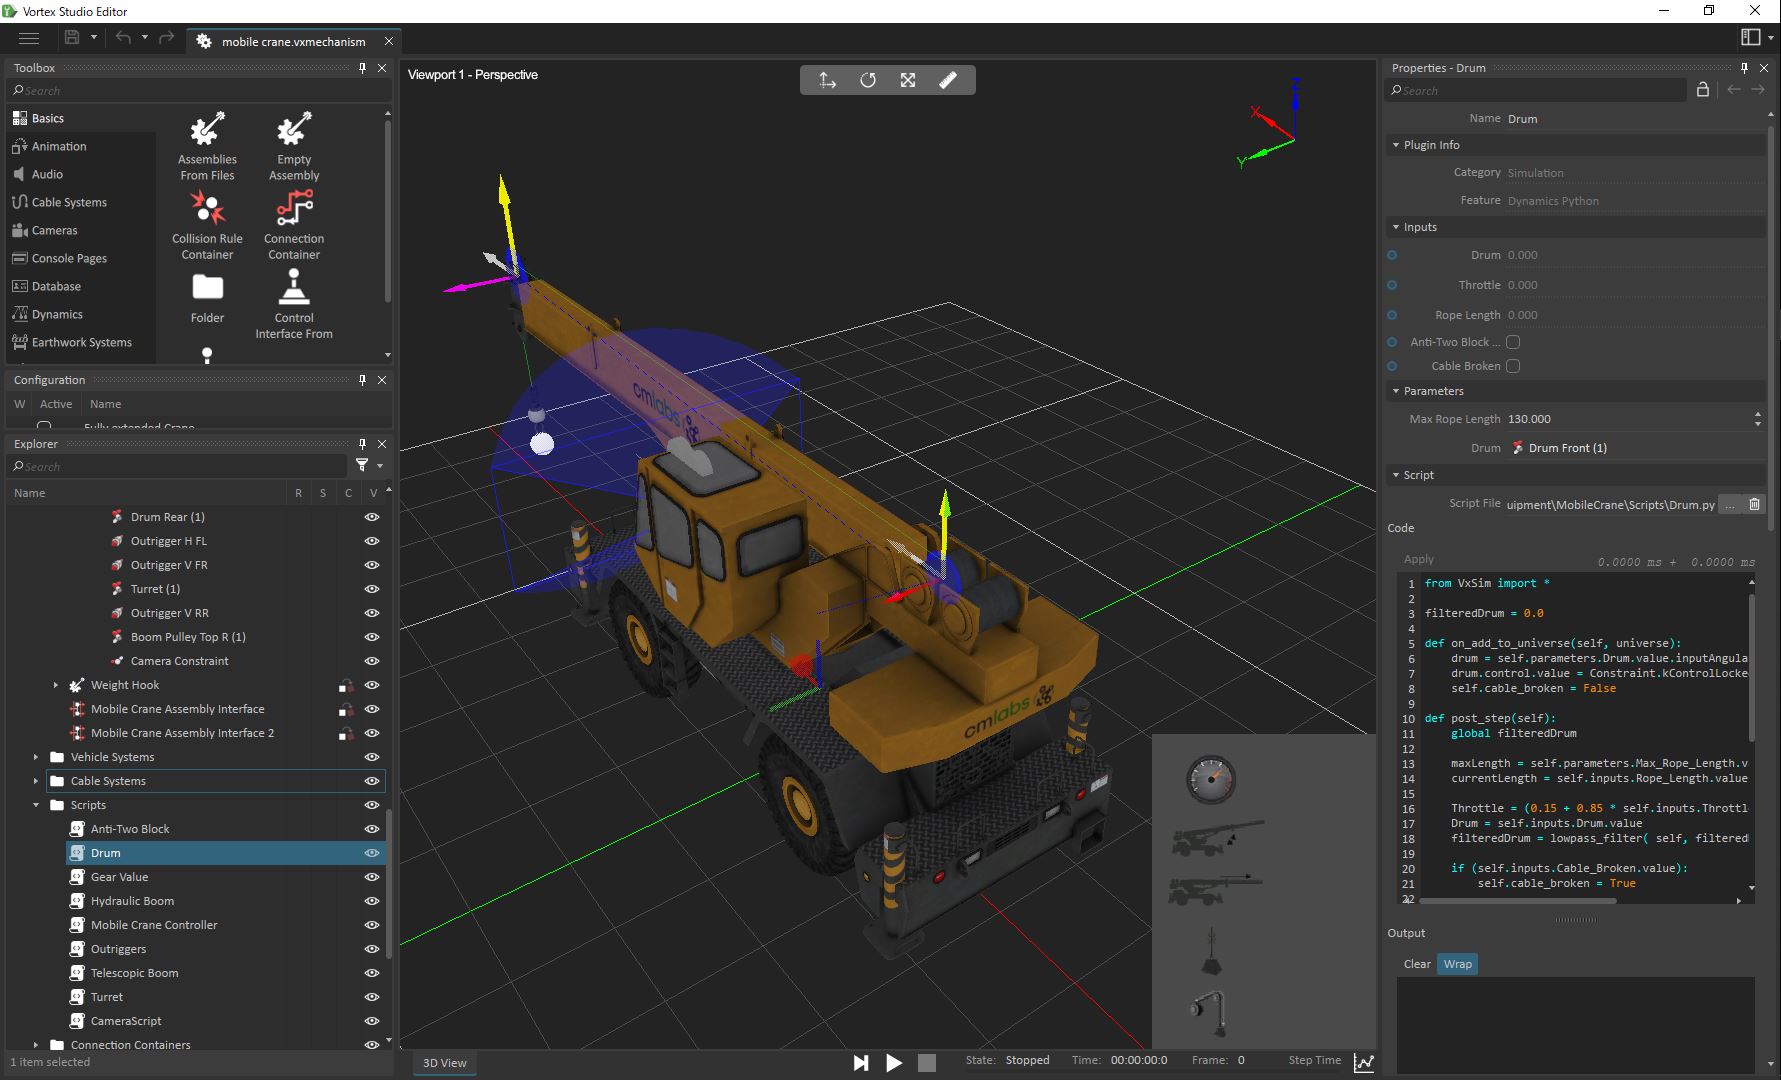1781x1080 pixels.
Task: Click the Toolbox search field
Action: 200,90
